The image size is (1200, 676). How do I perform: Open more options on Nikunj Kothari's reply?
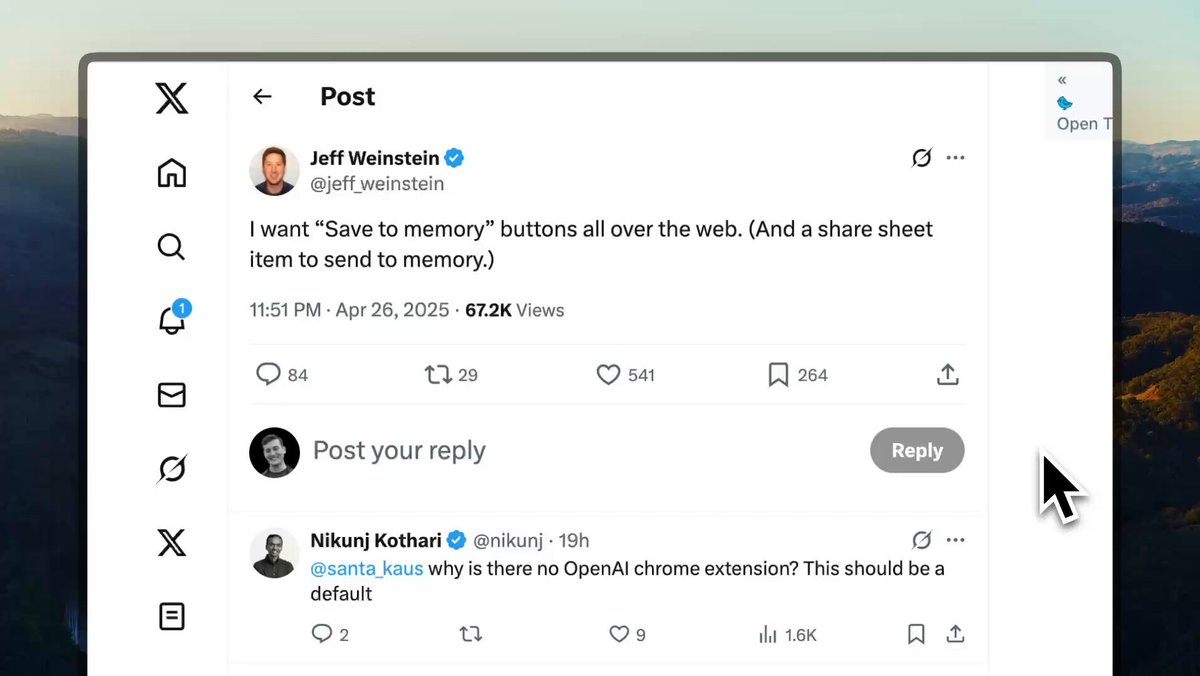(x=956, y=540)
